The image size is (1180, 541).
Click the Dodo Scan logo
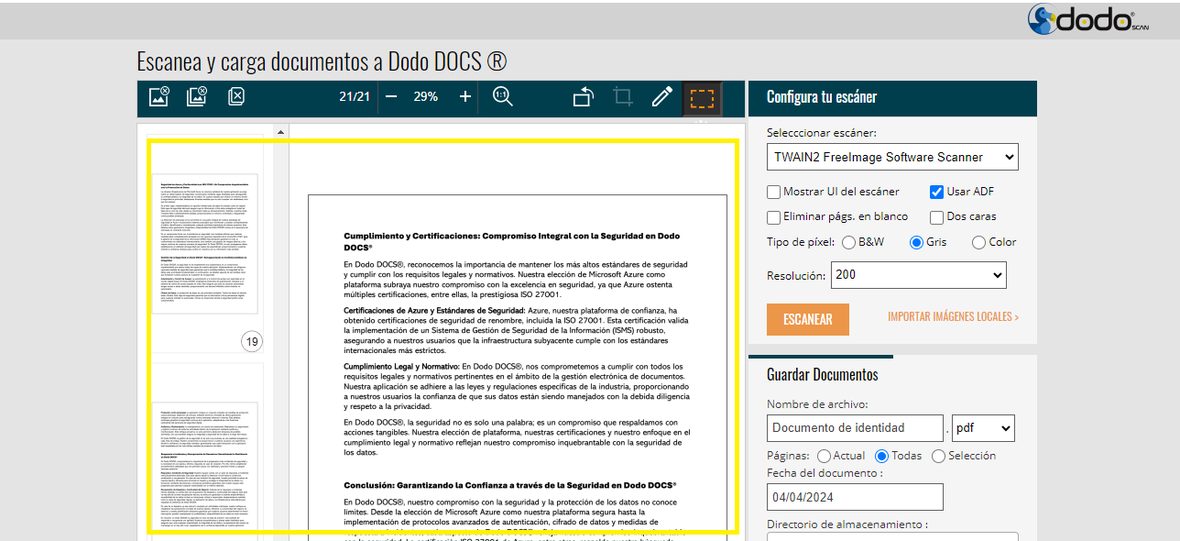(1088, 20)
